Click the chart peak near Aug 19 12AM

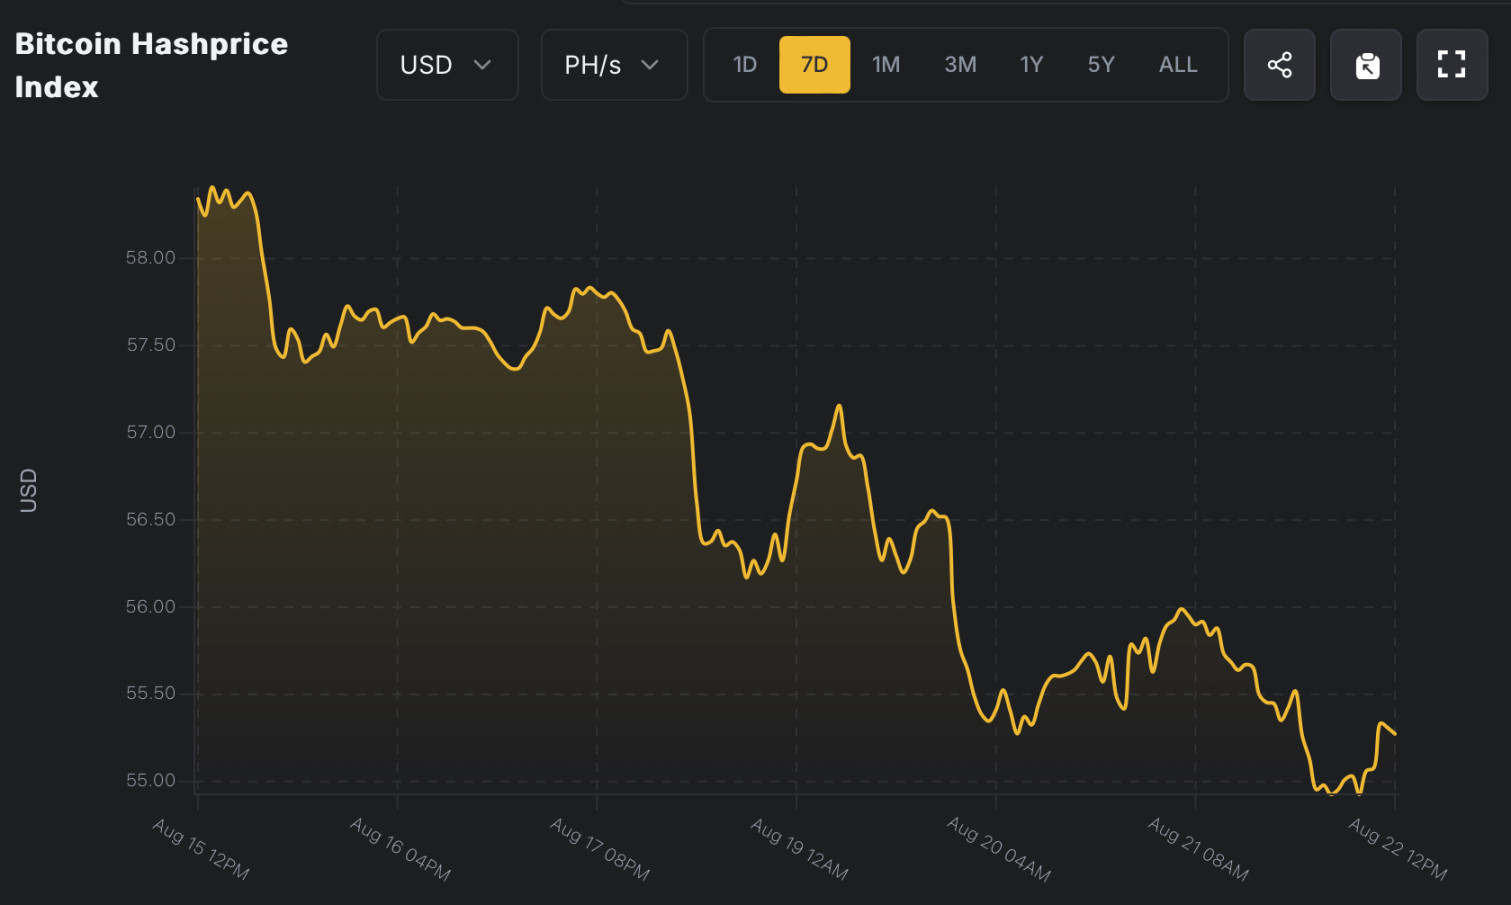[839, 406]
